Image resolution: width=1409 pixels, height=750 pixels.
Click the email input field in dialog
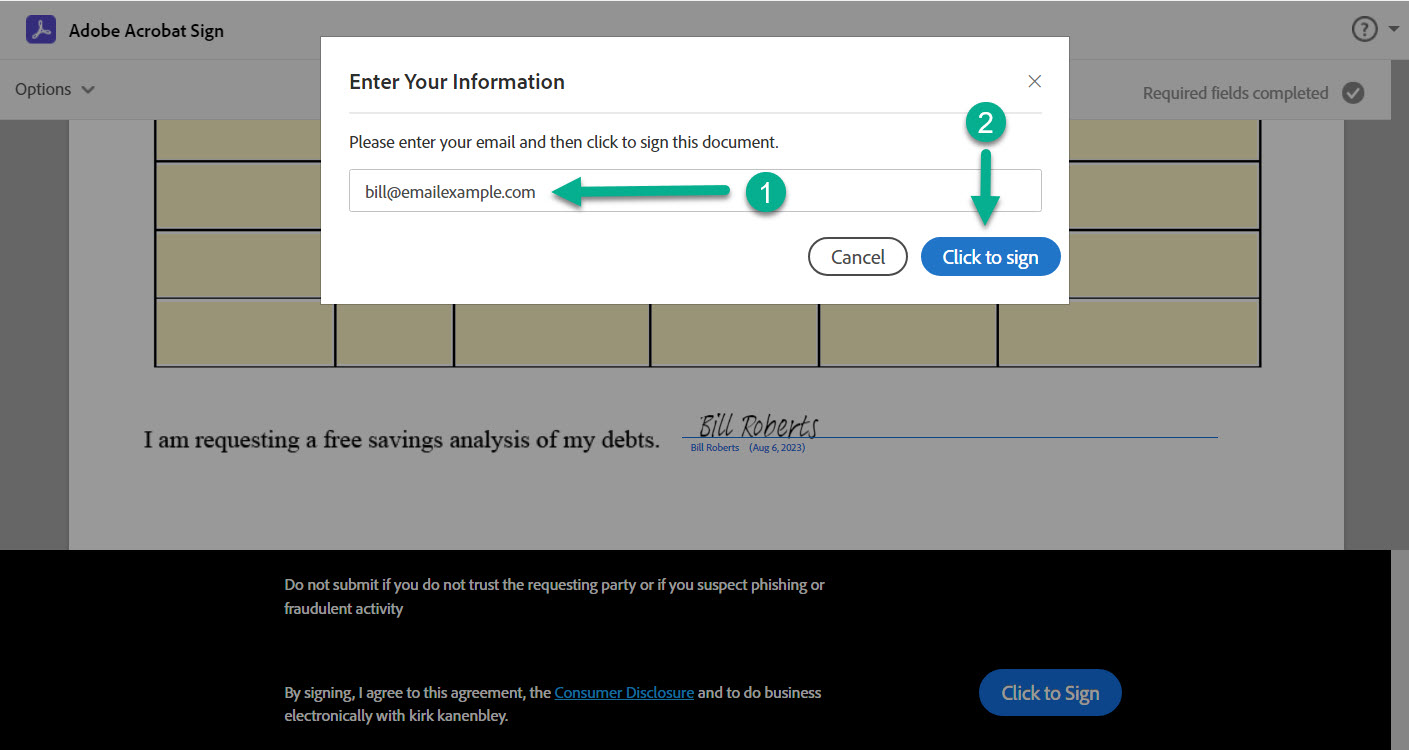click(x=695, y=191)
